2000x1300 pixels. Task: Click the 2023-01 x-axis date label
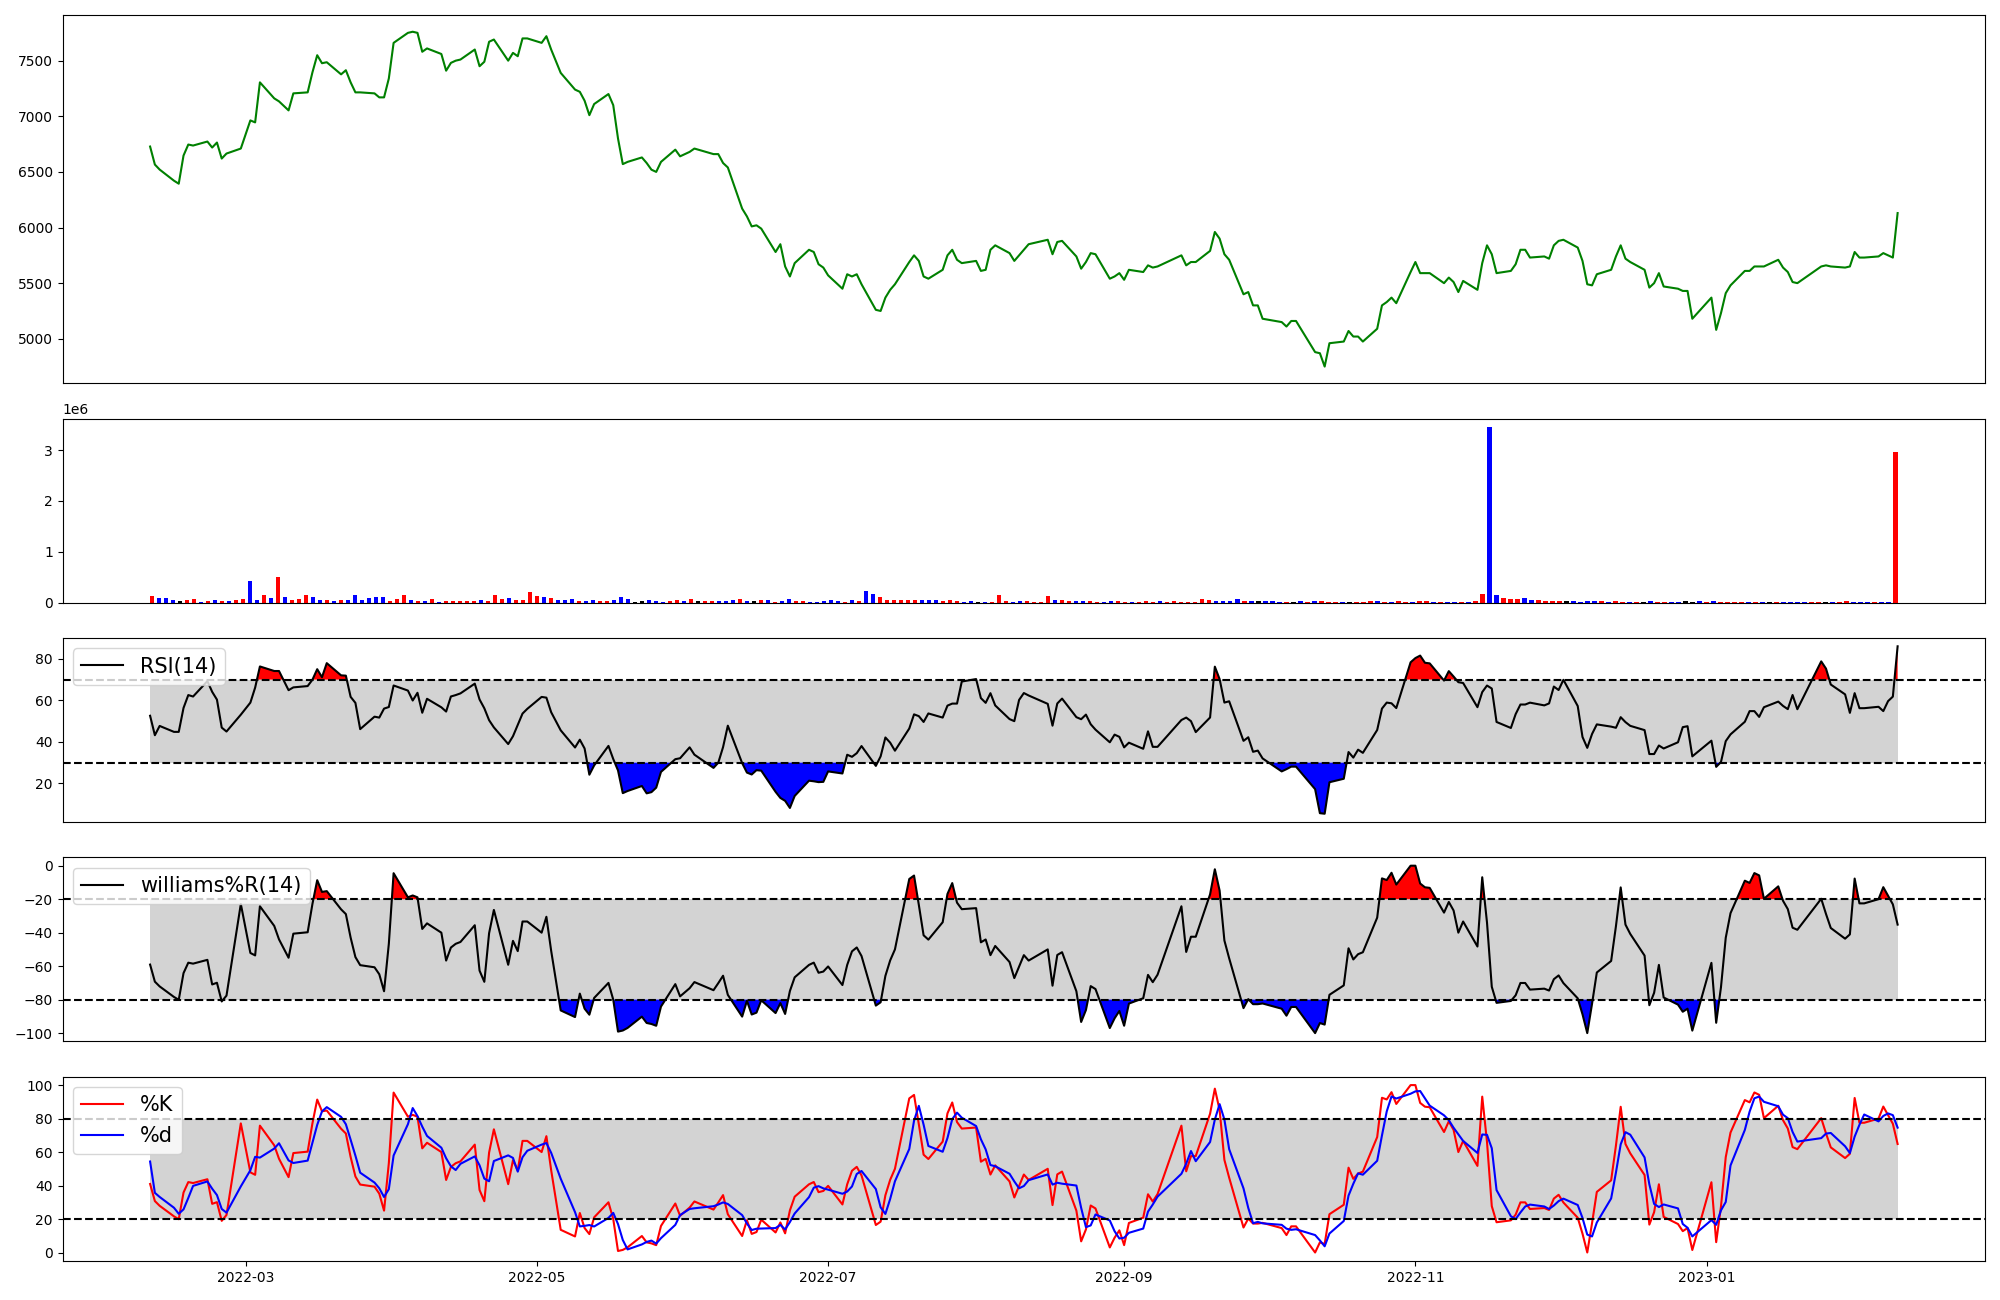point(1707,1277)
